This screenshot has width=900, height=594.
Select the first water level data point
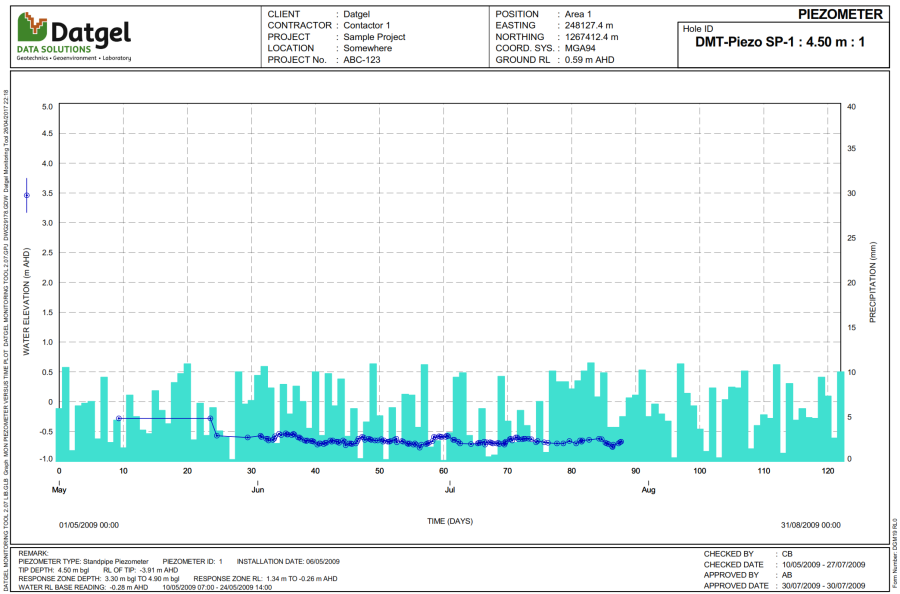click(x=119, y=418)
